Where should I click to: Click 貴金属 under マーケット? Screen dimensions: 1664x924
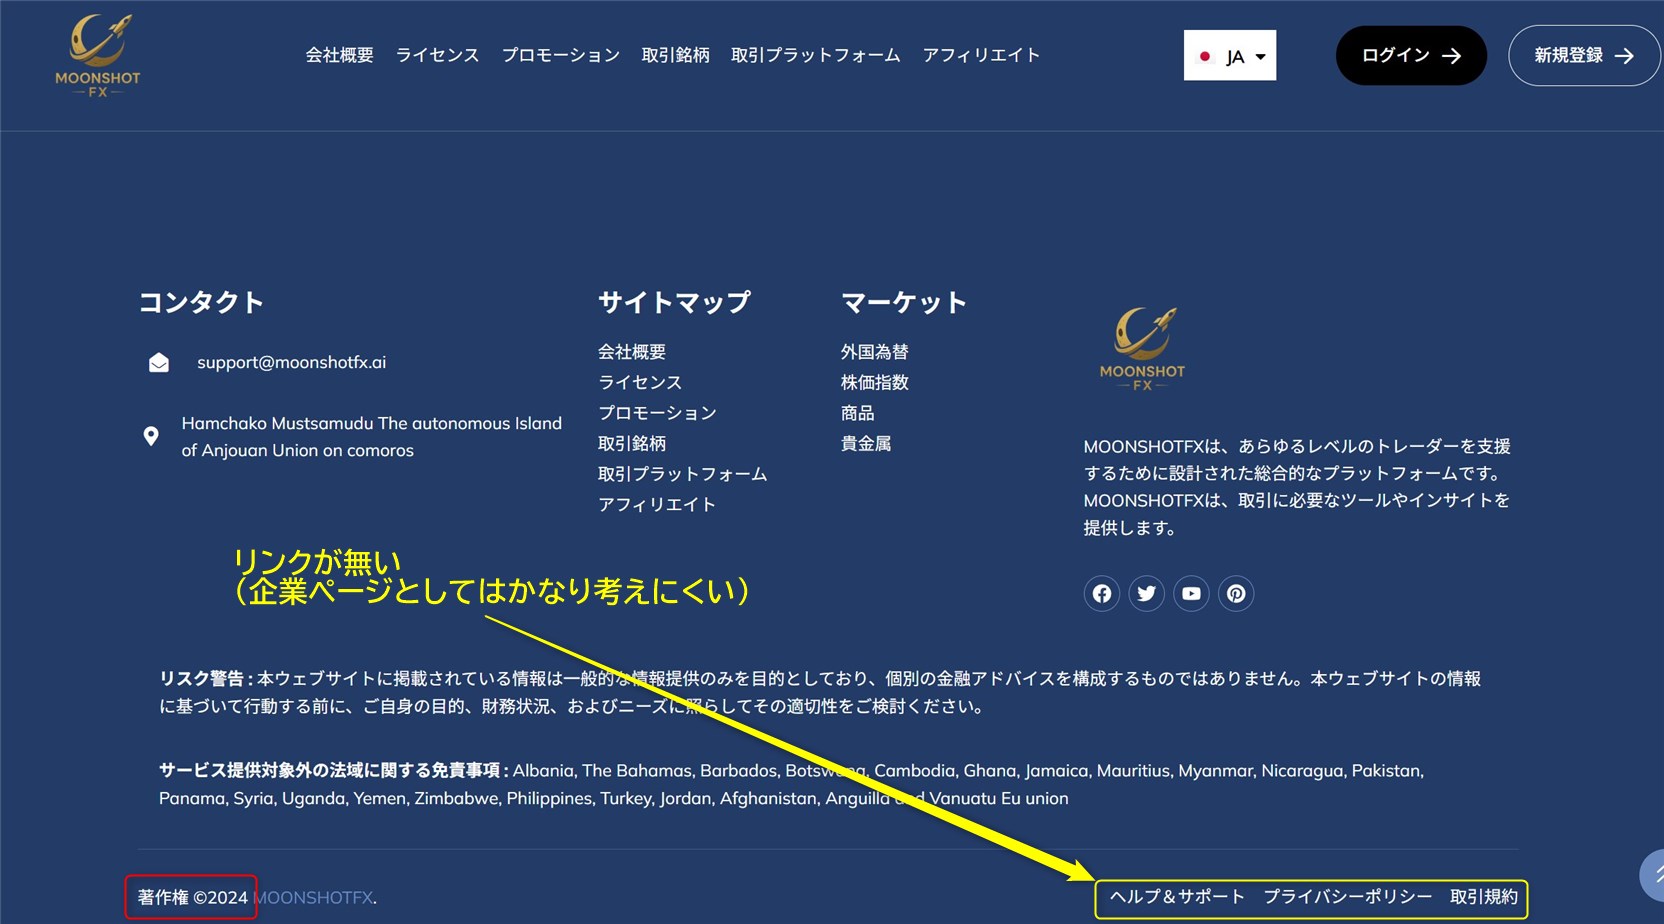coord(865,444)
